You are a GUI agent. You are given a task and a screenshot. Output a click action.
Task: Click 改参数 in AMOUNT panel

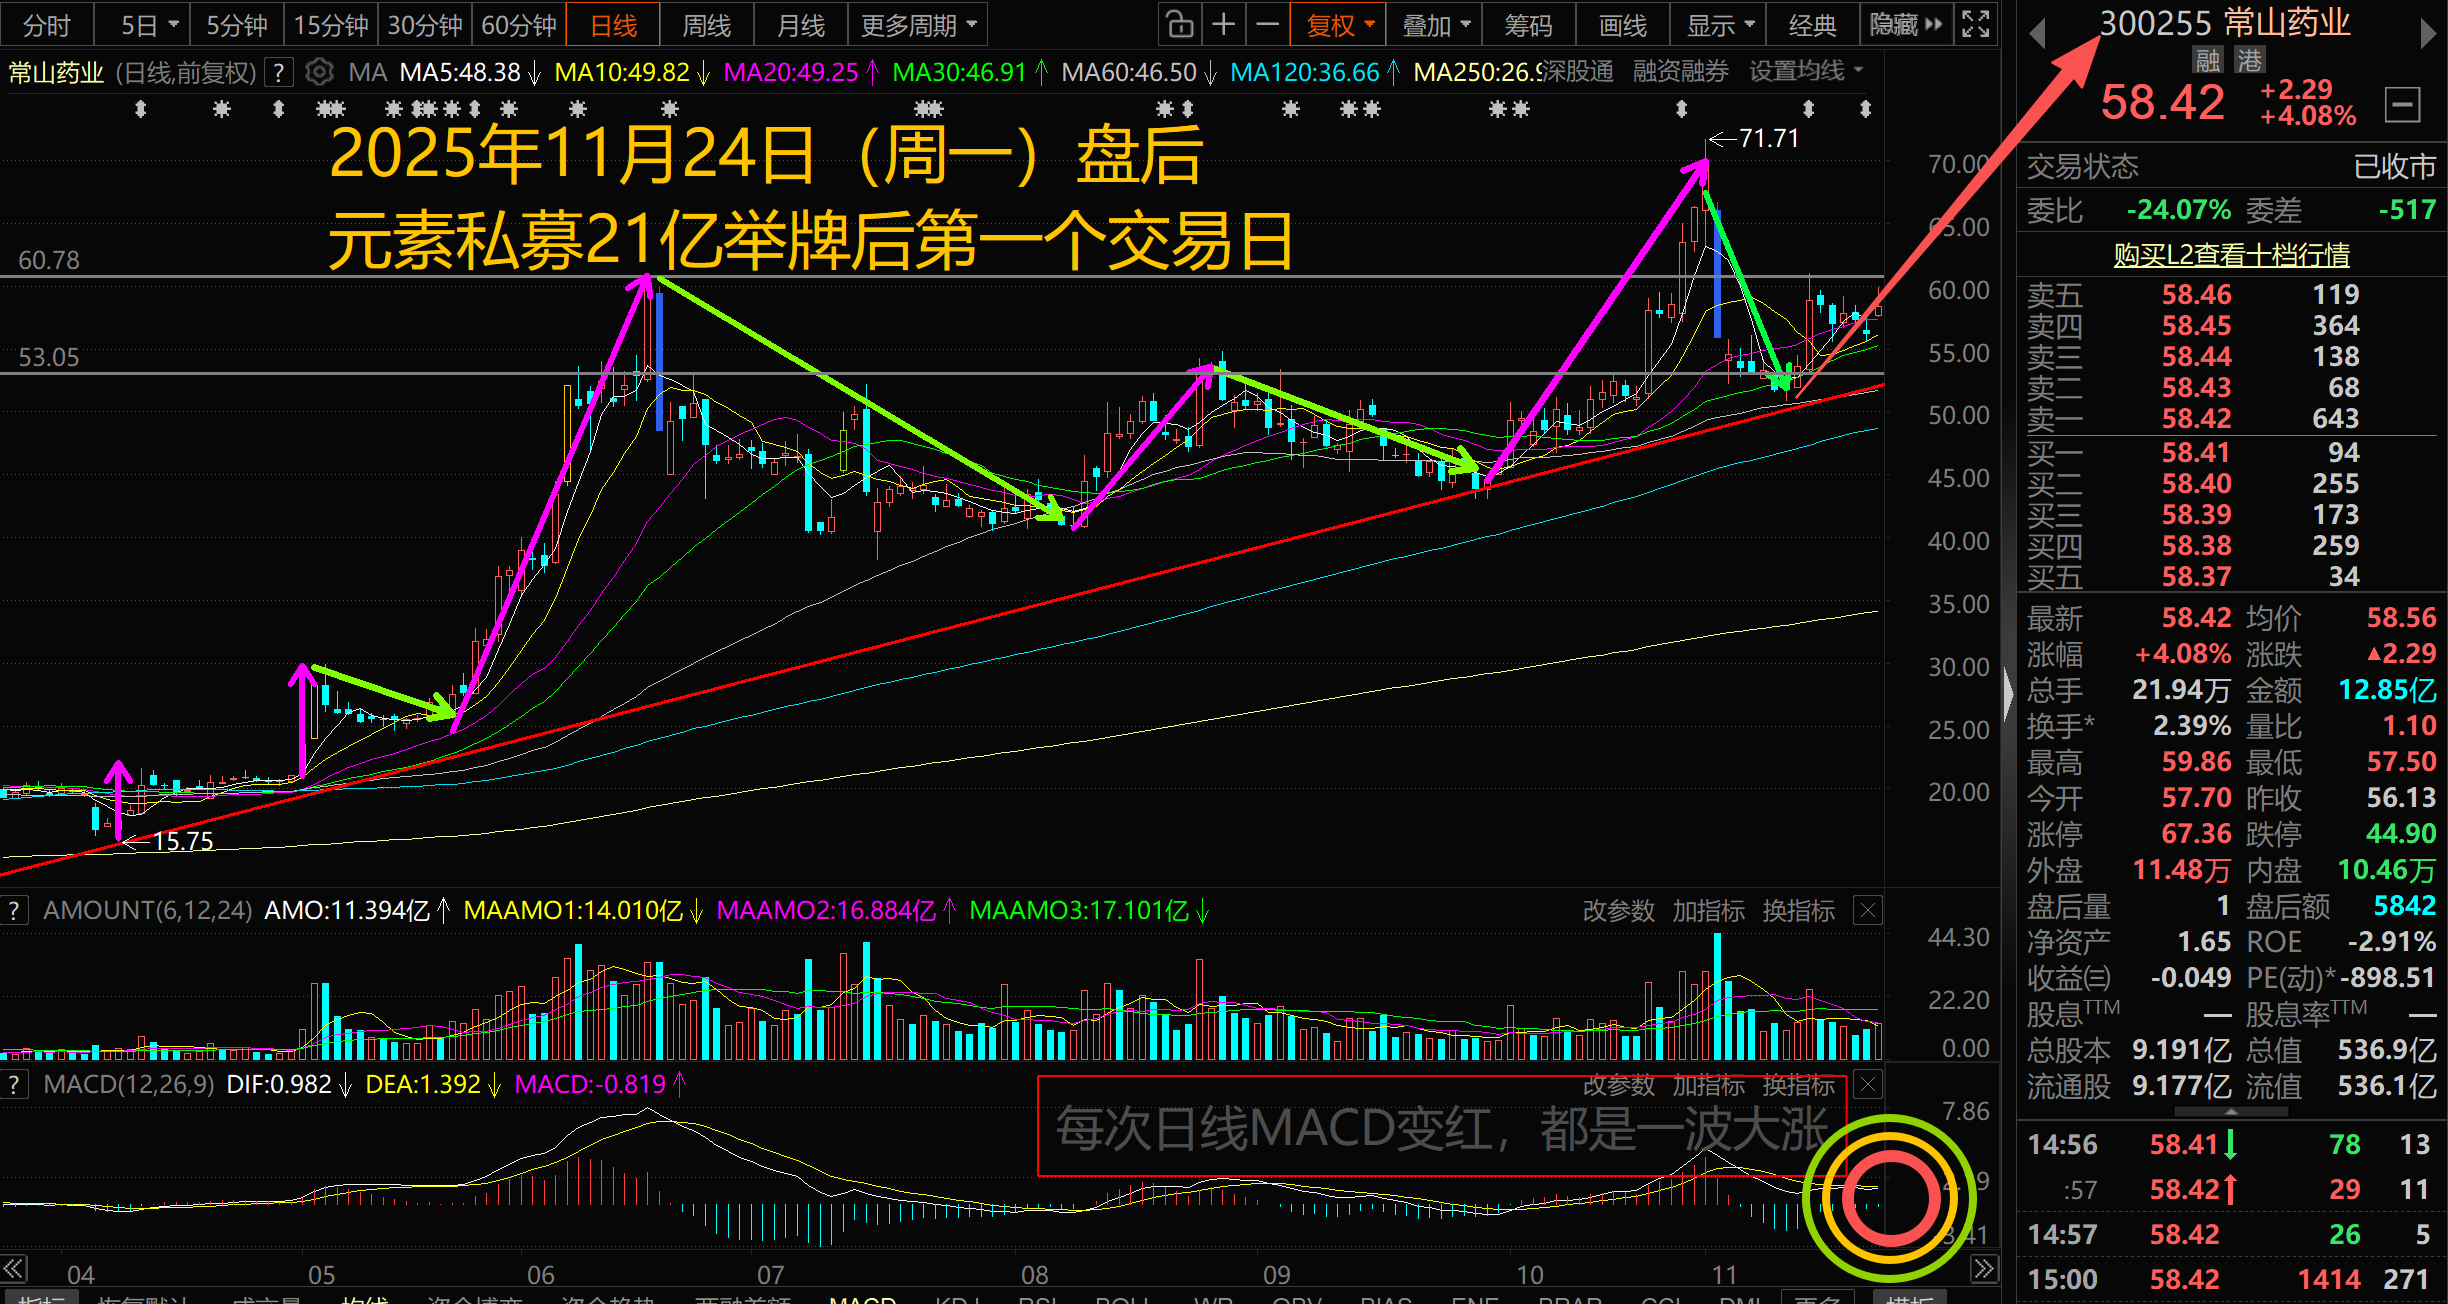click(1619, 911)
